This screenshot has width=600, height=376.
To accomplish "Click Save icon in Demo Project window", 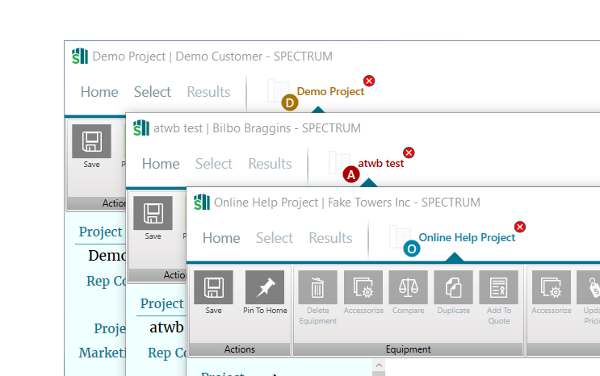I will (91, 141).
